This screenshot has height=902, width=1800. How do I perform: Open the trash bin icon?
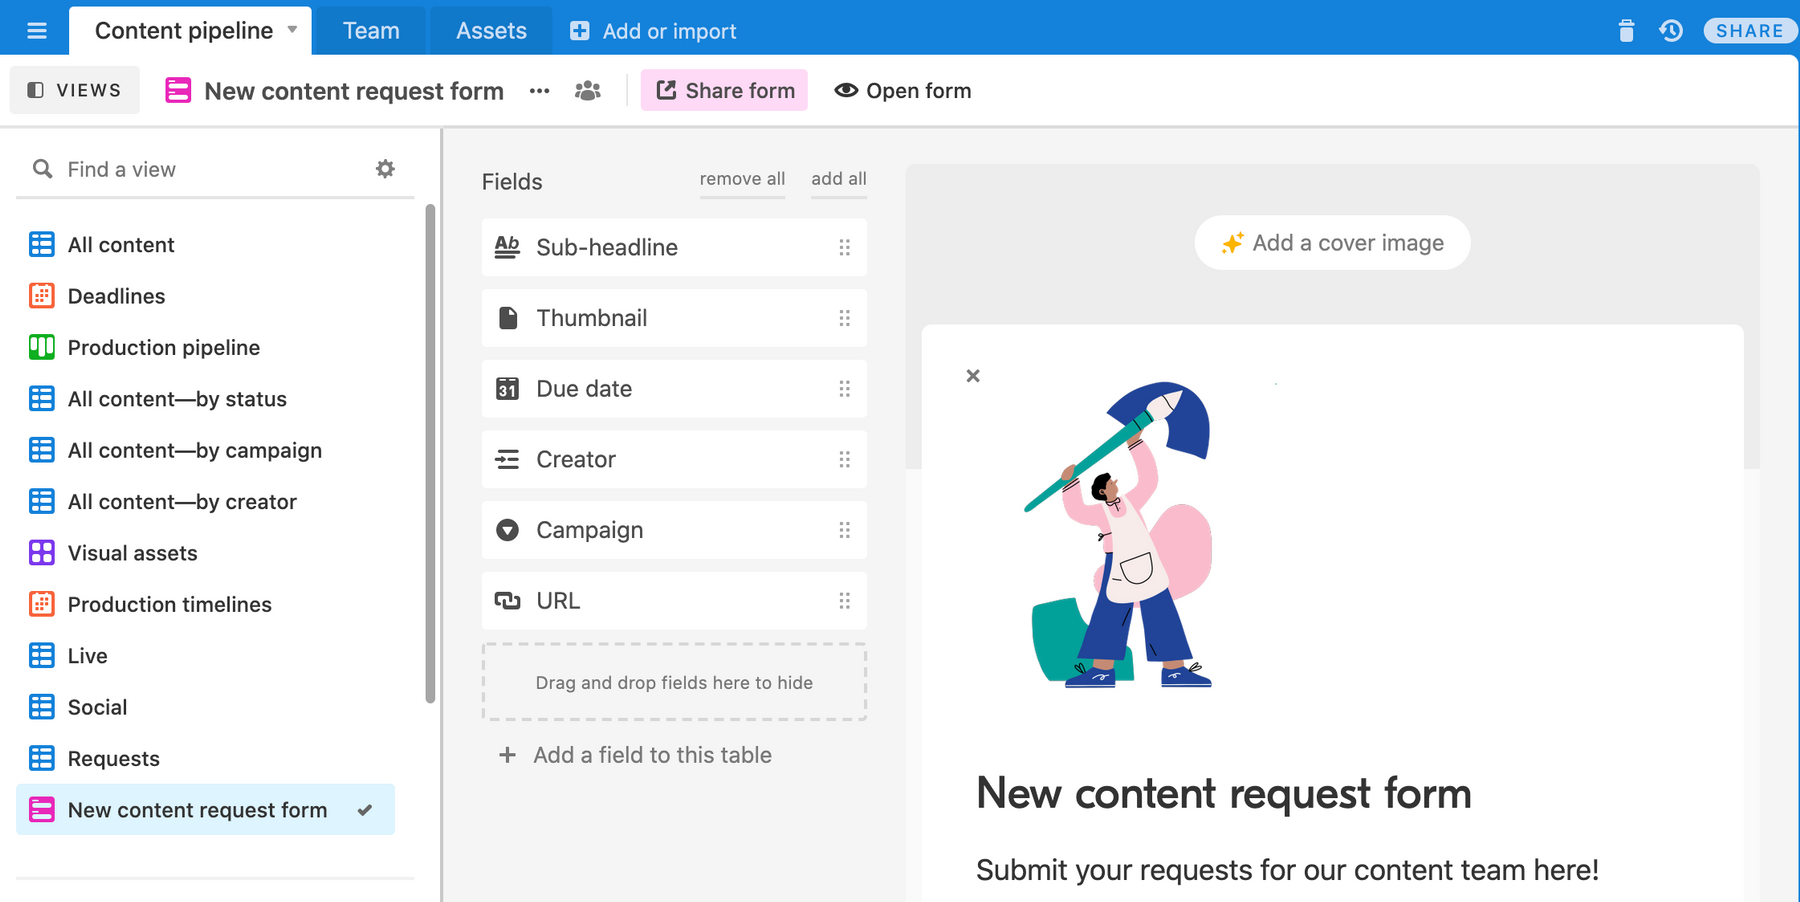point(1626,31)
